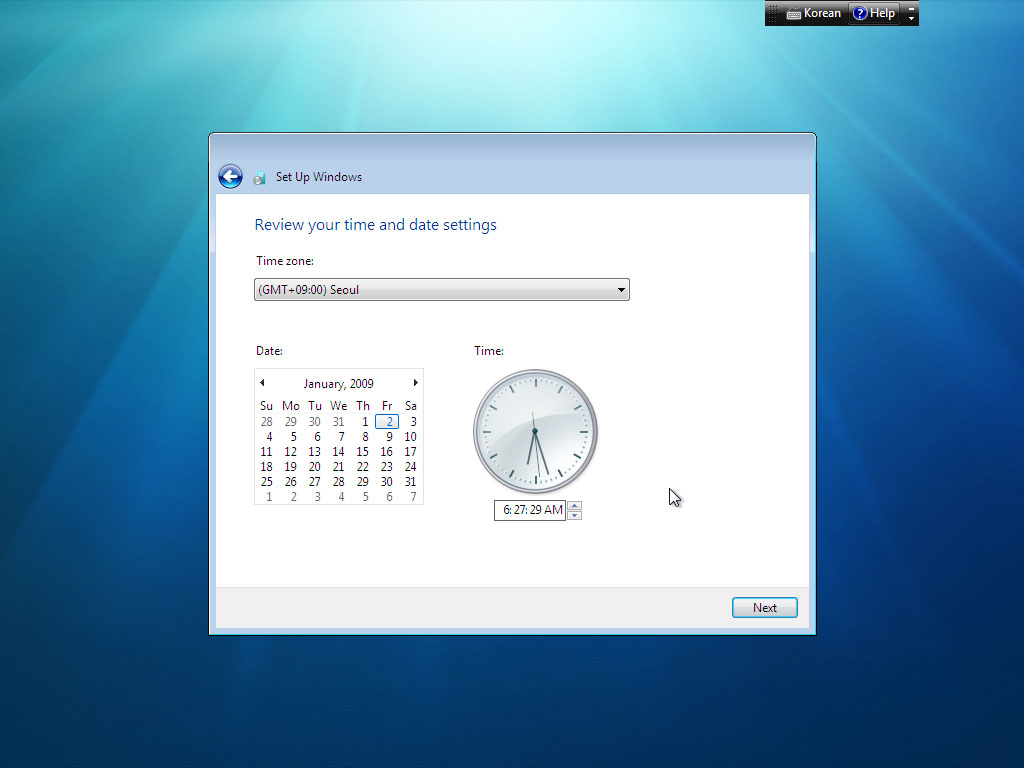Click the analog clock face
The width and height of the screenshot is (1024, 768).
pyautogui.click(x=535, y=431)
